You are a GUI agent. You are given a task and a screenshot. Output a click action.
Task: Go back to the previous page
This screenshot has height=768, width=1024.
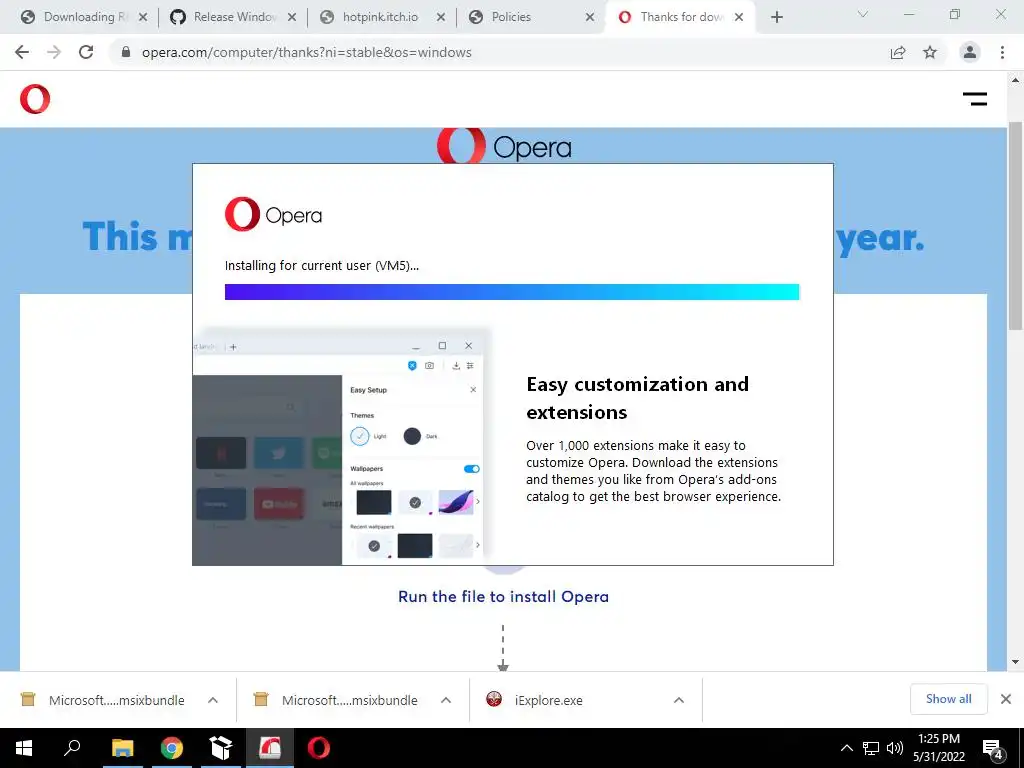click(22, 52)
